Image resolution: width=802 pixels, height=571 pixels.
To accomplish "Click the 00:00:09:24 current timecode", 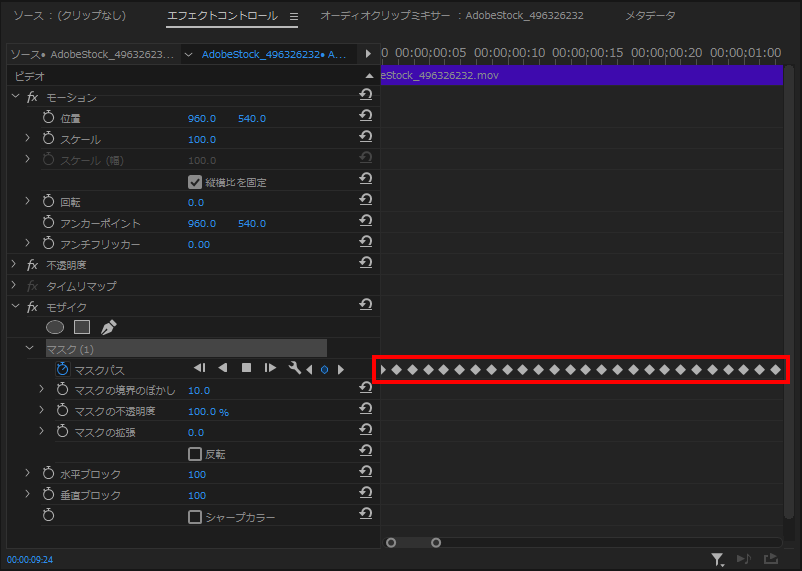I will 30,560.
